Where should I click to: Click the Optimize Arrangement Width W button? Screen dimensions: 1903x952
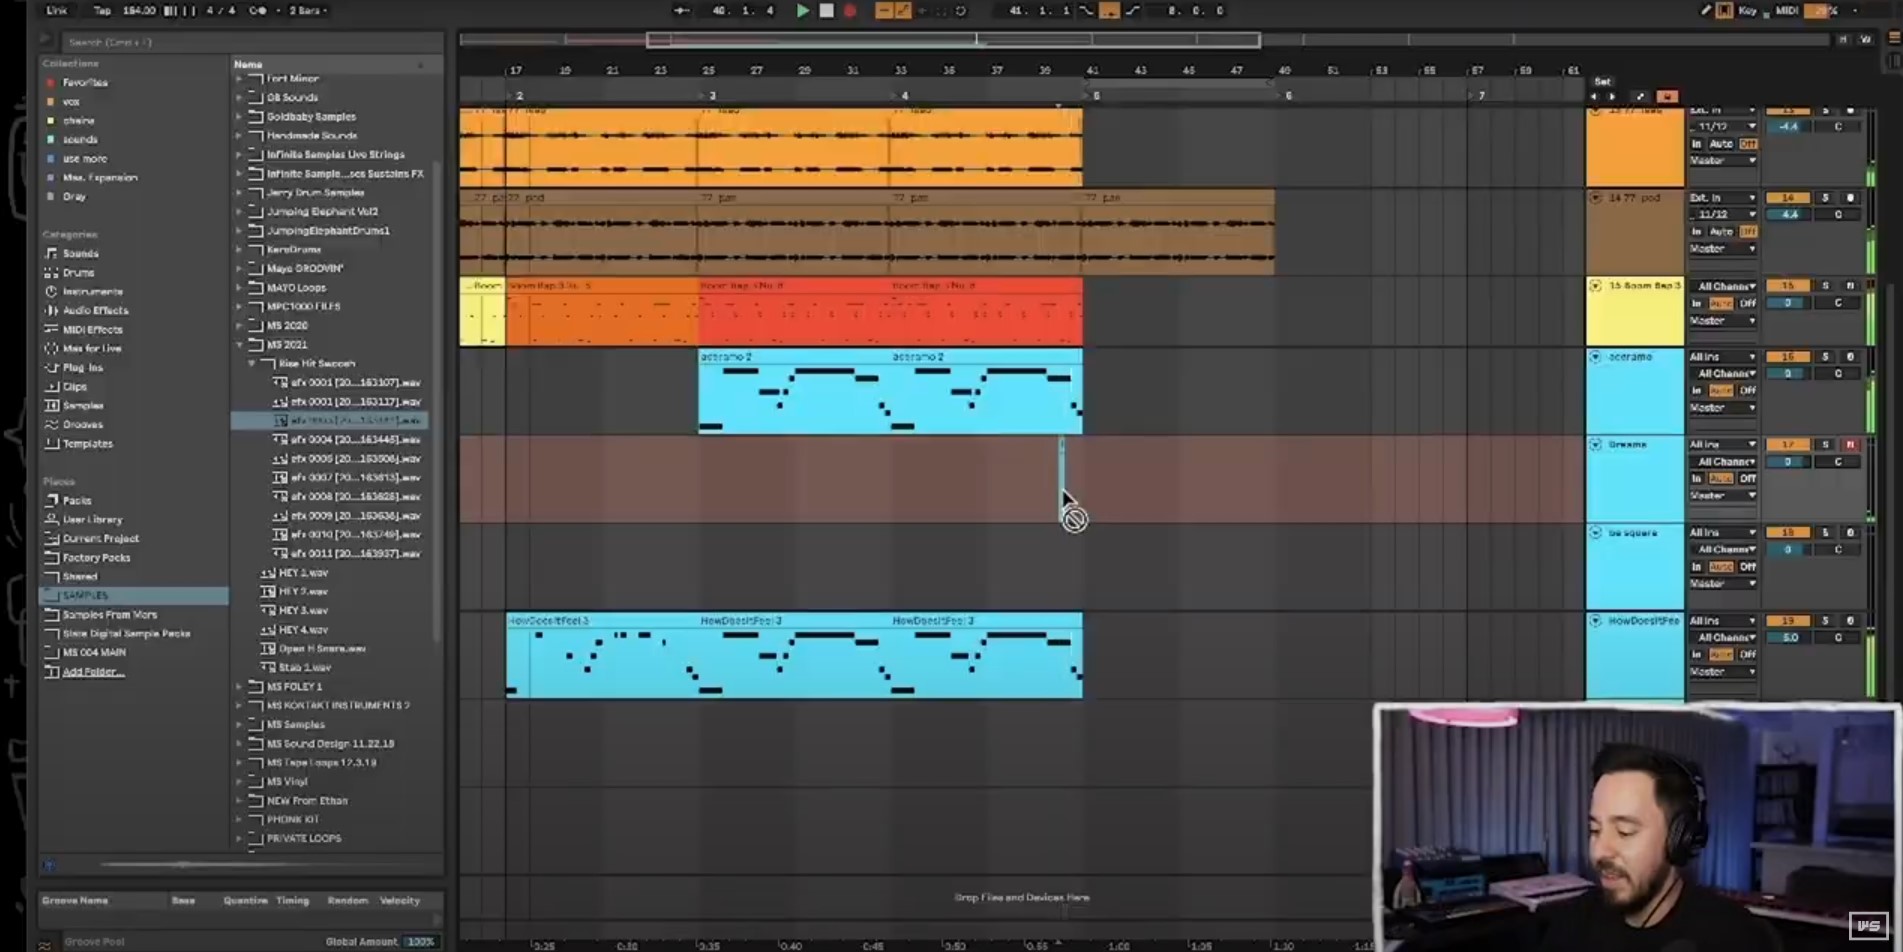pos(1865,40)
